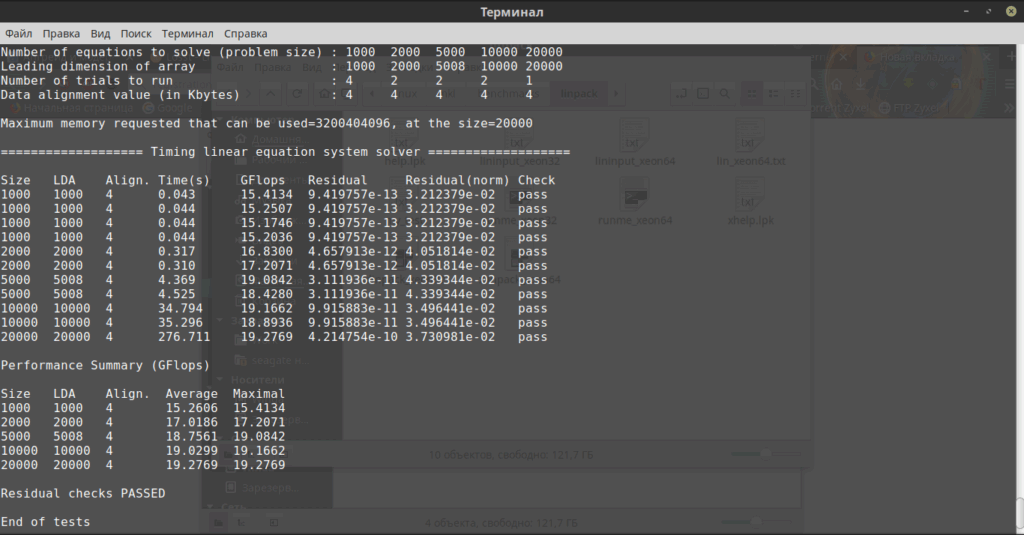This screenshot has width=1024, height=535.
Task: Click the linpack breadcrumb path button
Action: pos(579,94)
